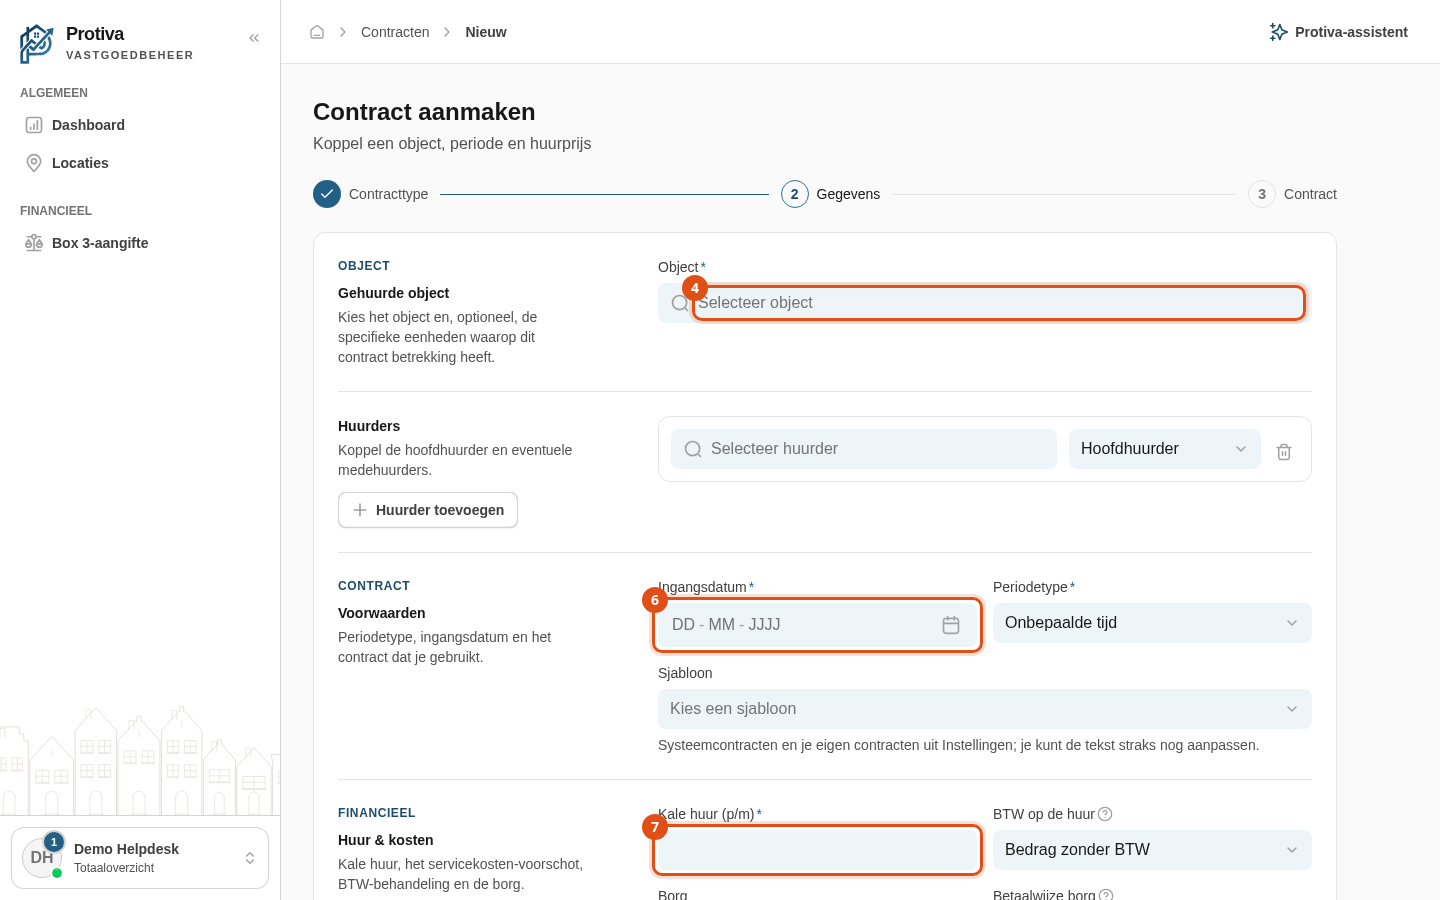
Task: Open the Hoofdhuurder role dropdown
Action: click(1165, 449)
